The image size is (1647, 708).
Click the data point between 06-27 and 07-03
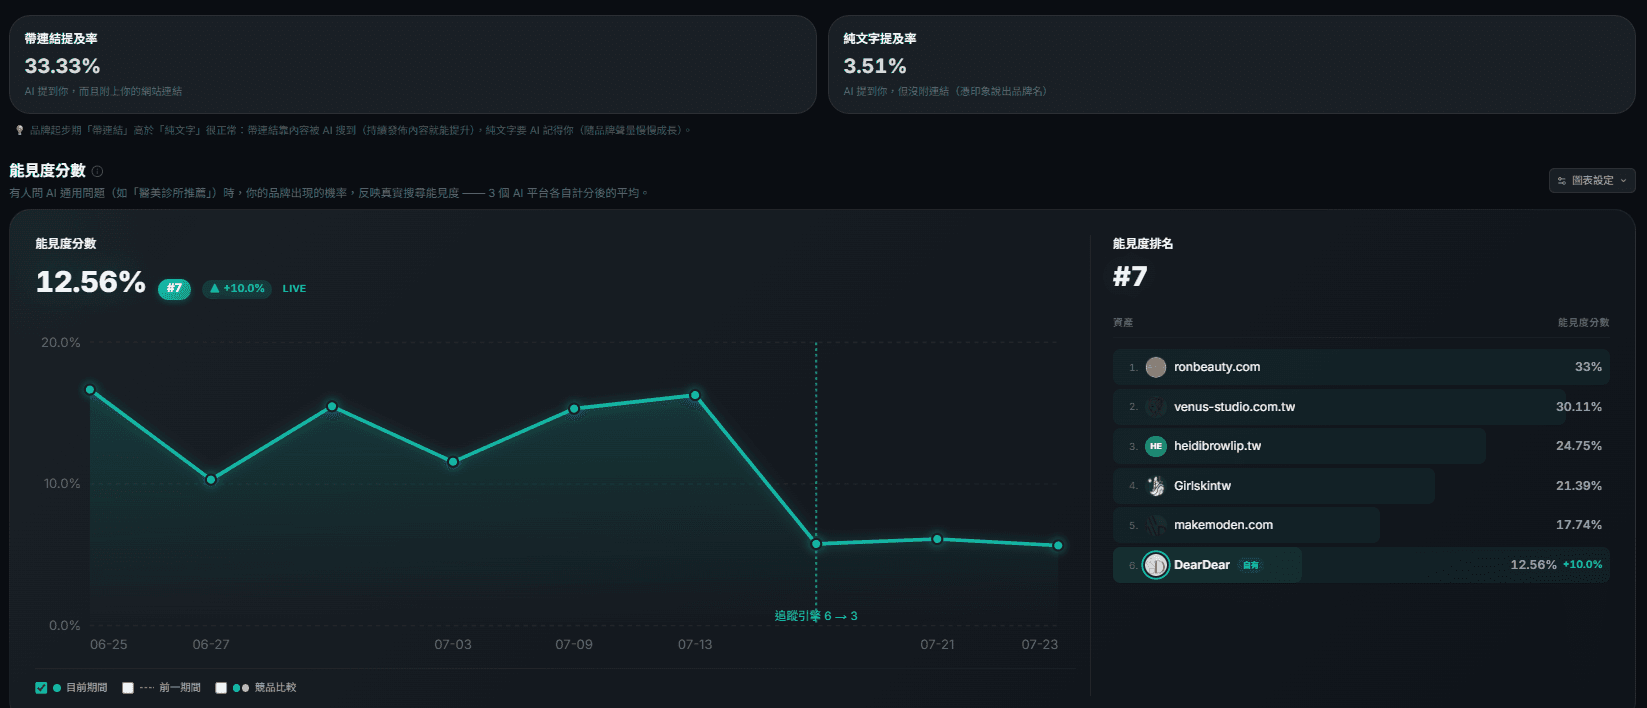(x=332, y=407)
